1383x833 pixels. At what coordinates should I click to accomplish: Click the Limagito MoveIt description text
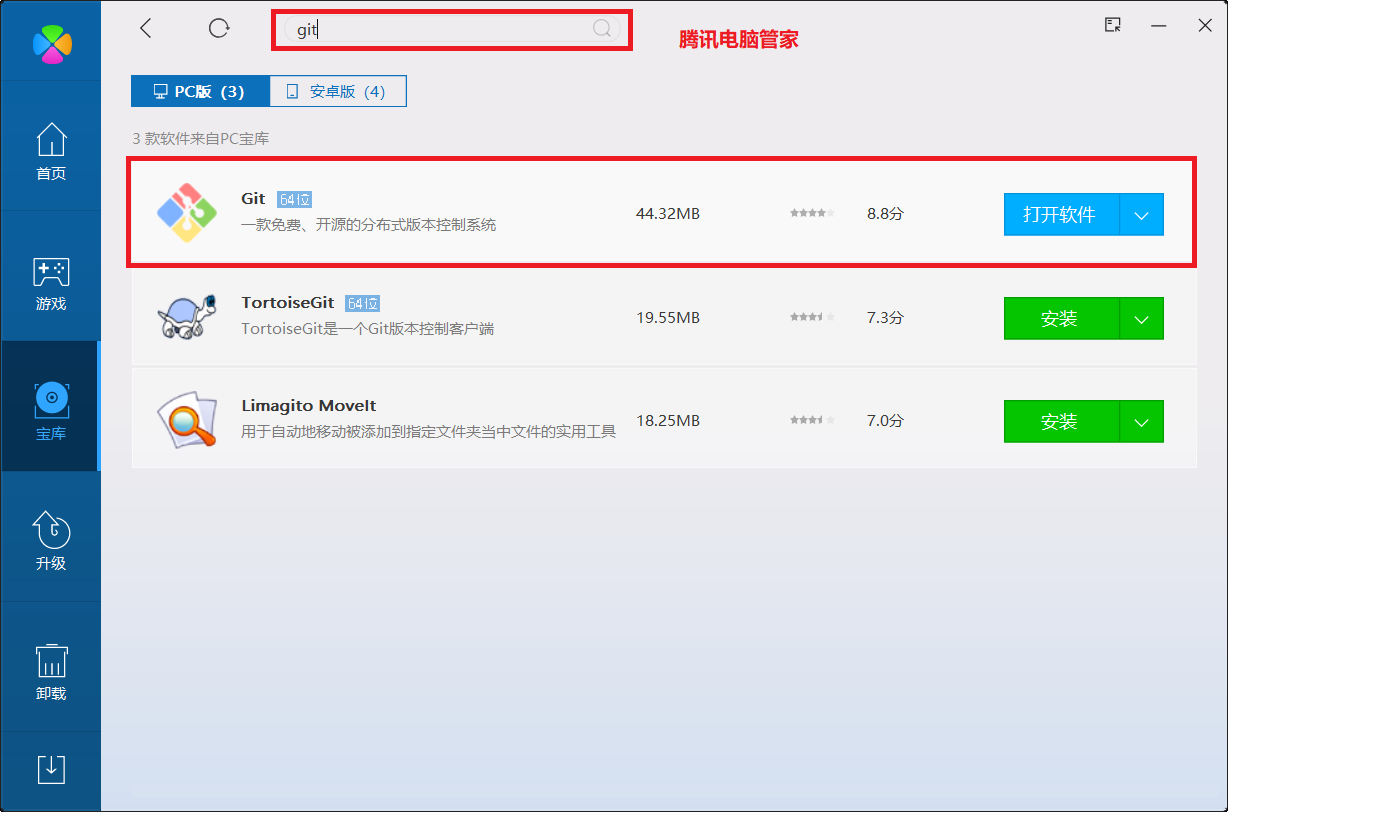coord(428,432)
